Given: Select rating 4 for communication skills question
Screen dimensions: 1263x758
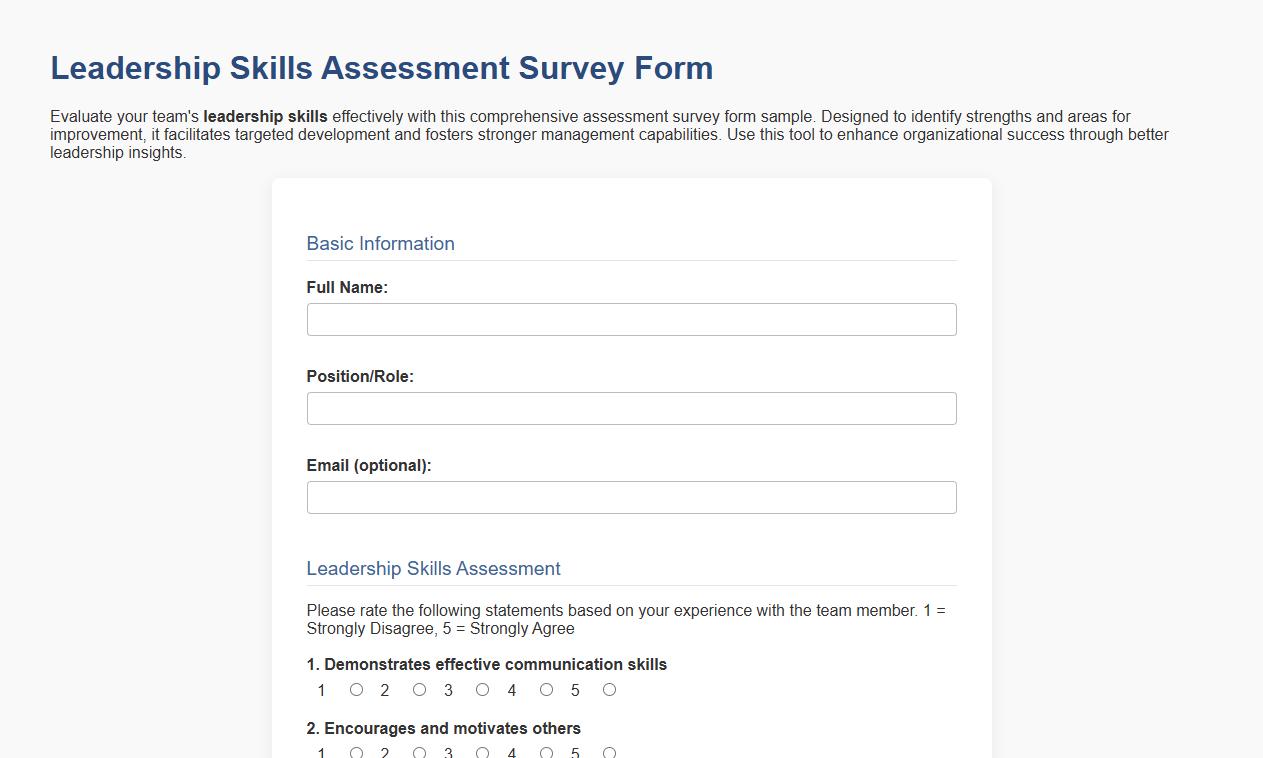Looking at the screenshot, I should (x=546, y=689).
